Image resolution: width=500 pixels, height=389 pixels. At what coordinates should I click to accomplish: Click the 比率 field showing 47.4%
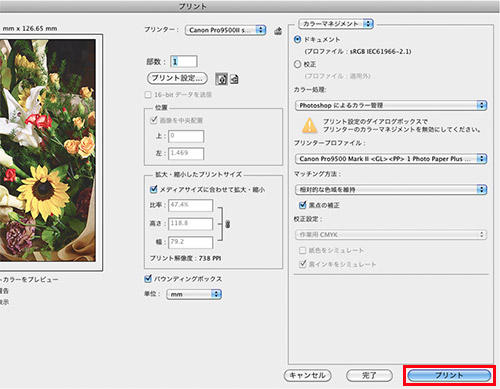[190, 205]
